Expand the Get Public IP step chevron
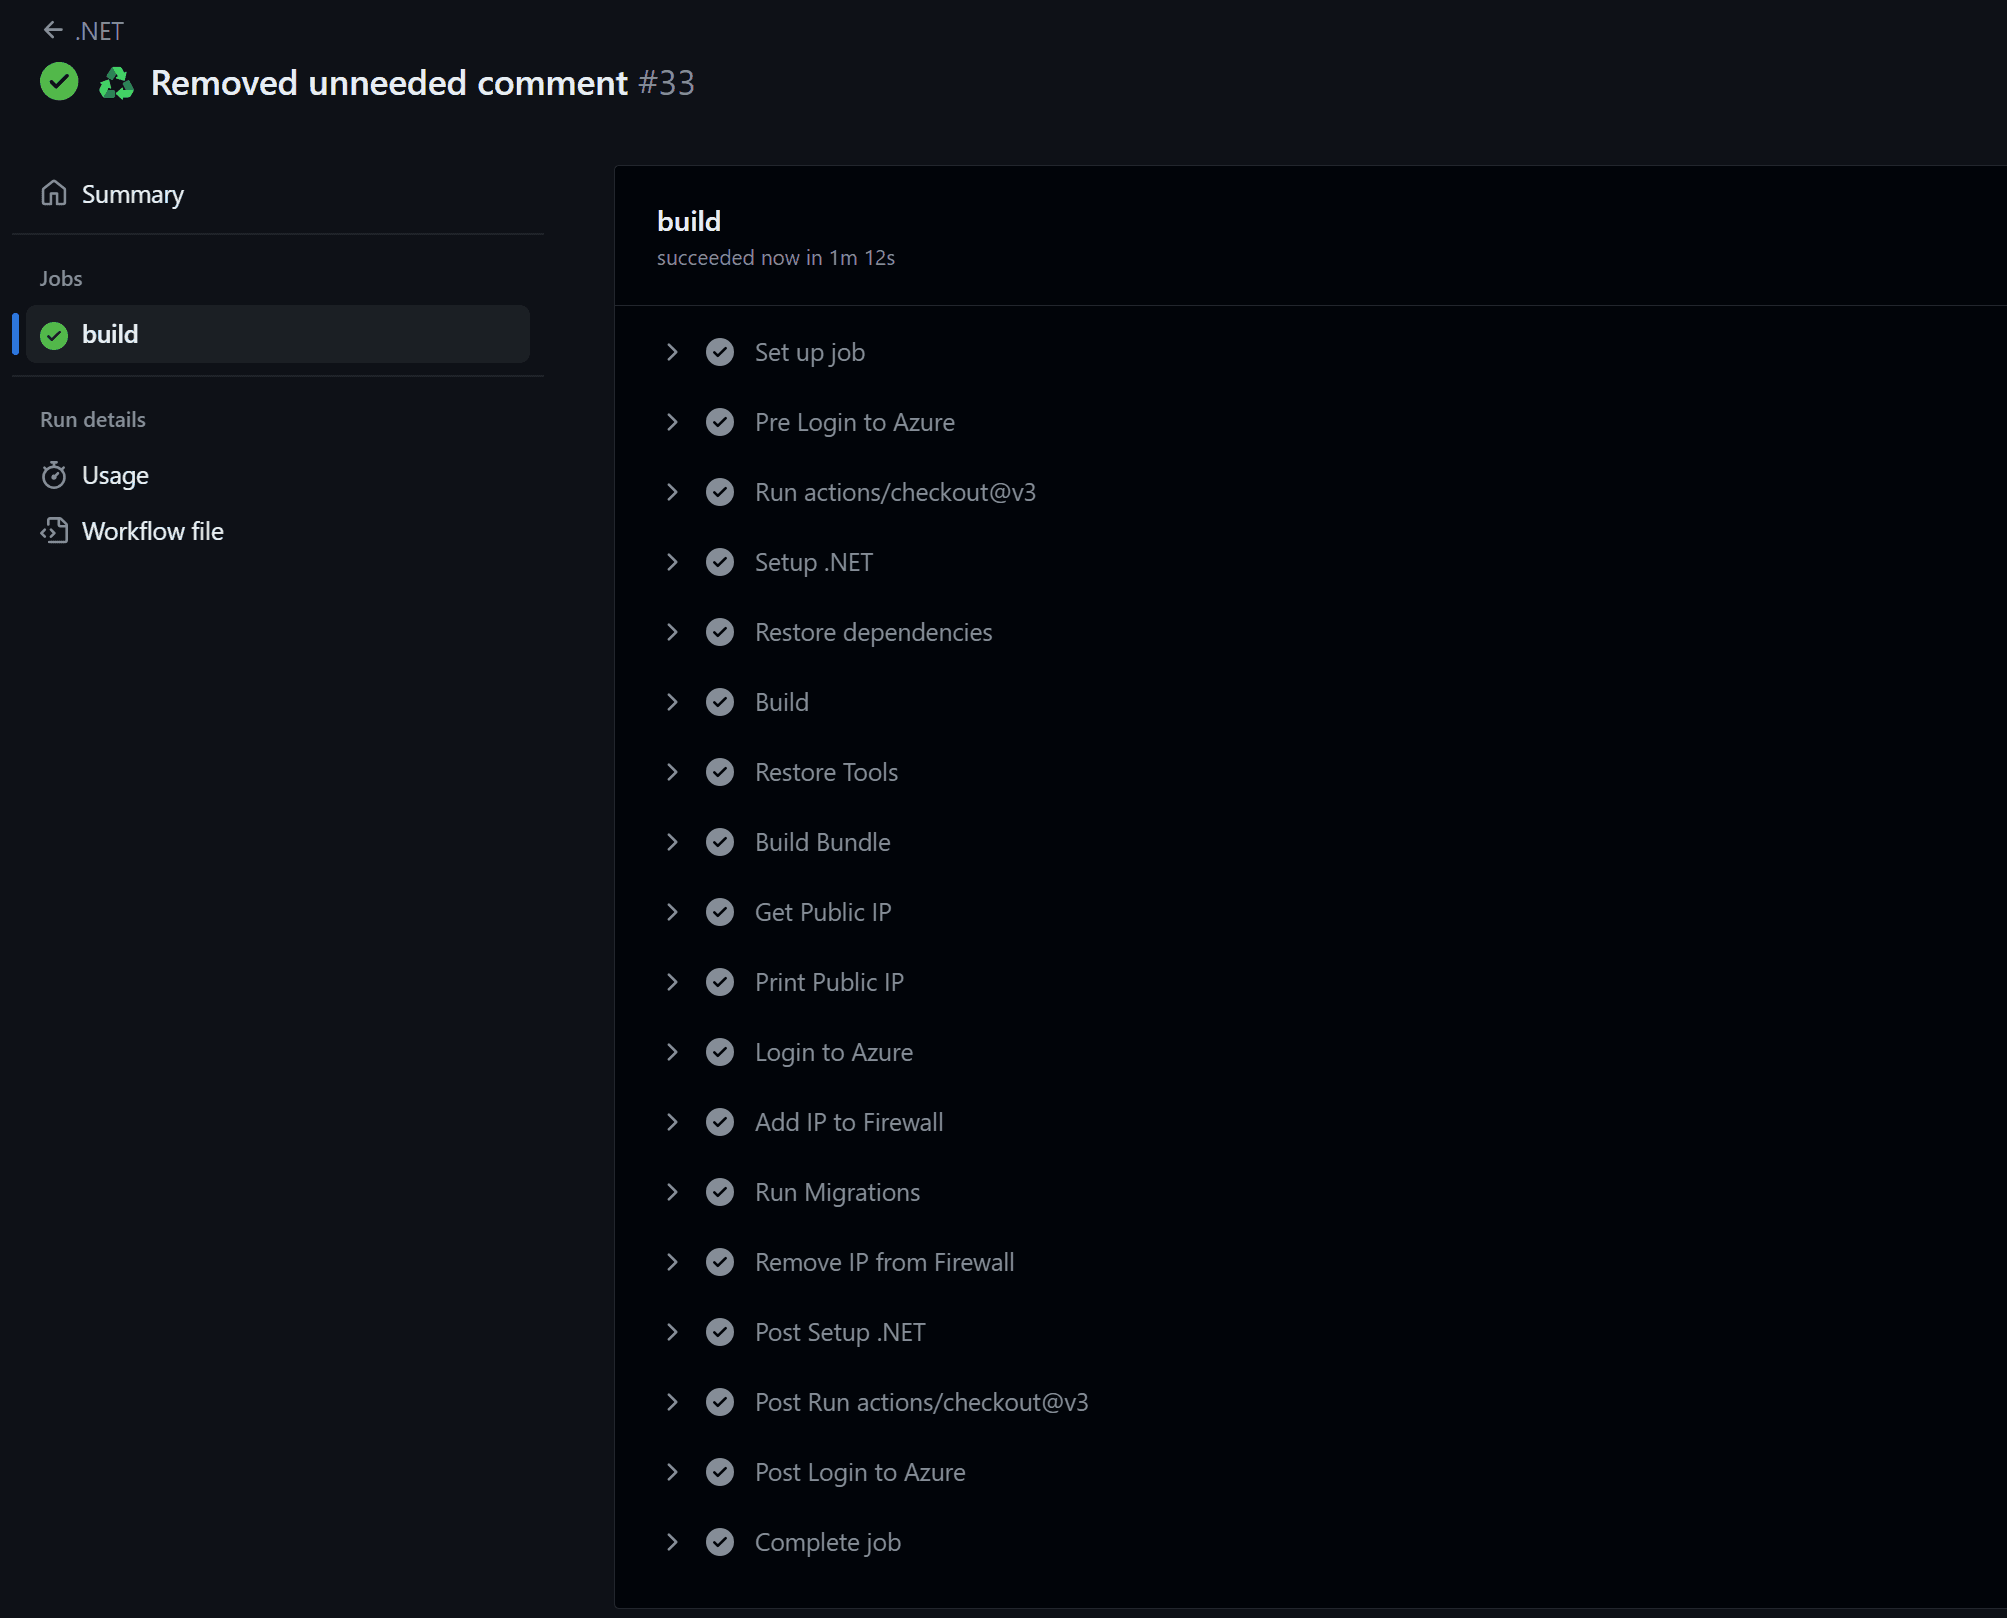Viewport: 2007px width, 1618px height. (x=672, y=911)
